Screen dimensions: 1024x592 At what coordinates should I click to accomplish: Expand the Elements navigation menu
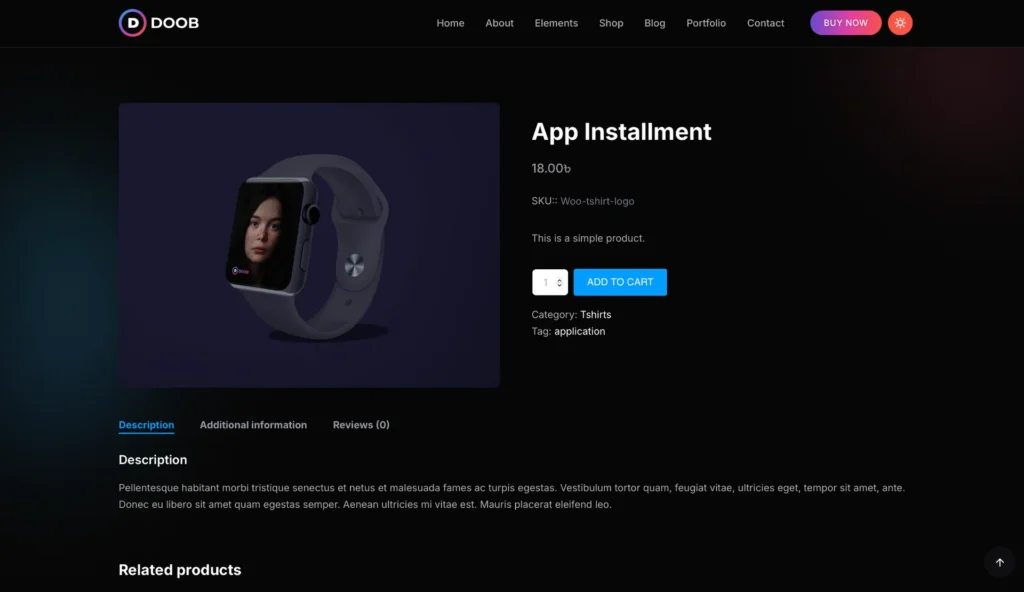[x=556, y=23]
